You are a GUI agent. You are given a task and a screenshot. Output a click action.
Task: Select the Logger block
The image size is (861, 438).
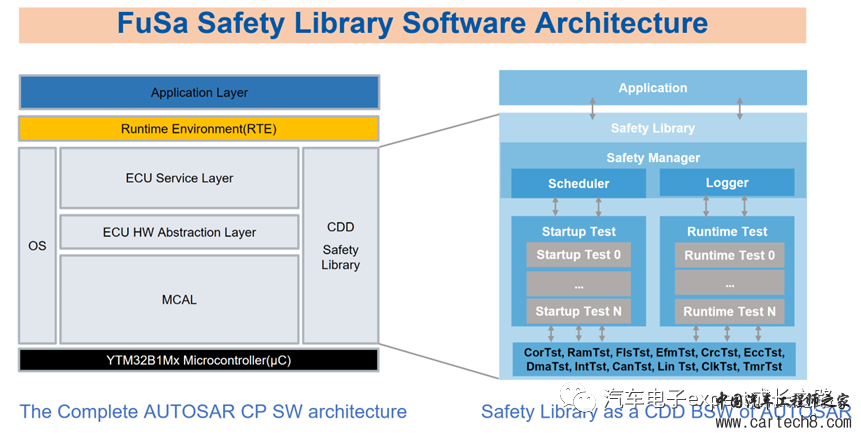pos(727,183)
